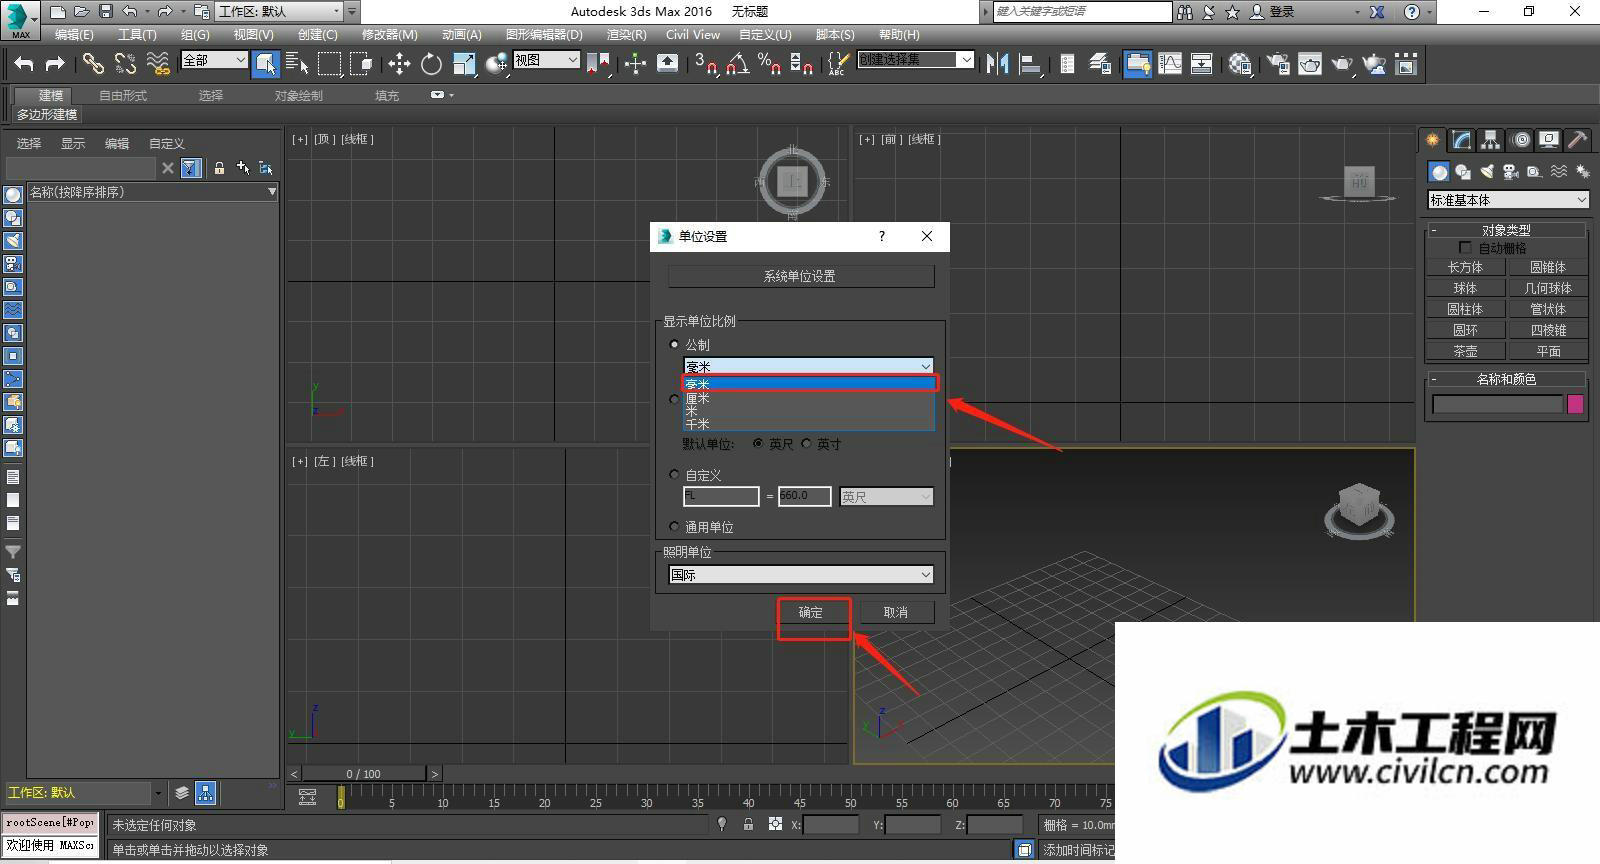The height and width of the screenshot is (864, 1600).
Task: Open the 创建选择集 dropdown
Action: (915, 60)
